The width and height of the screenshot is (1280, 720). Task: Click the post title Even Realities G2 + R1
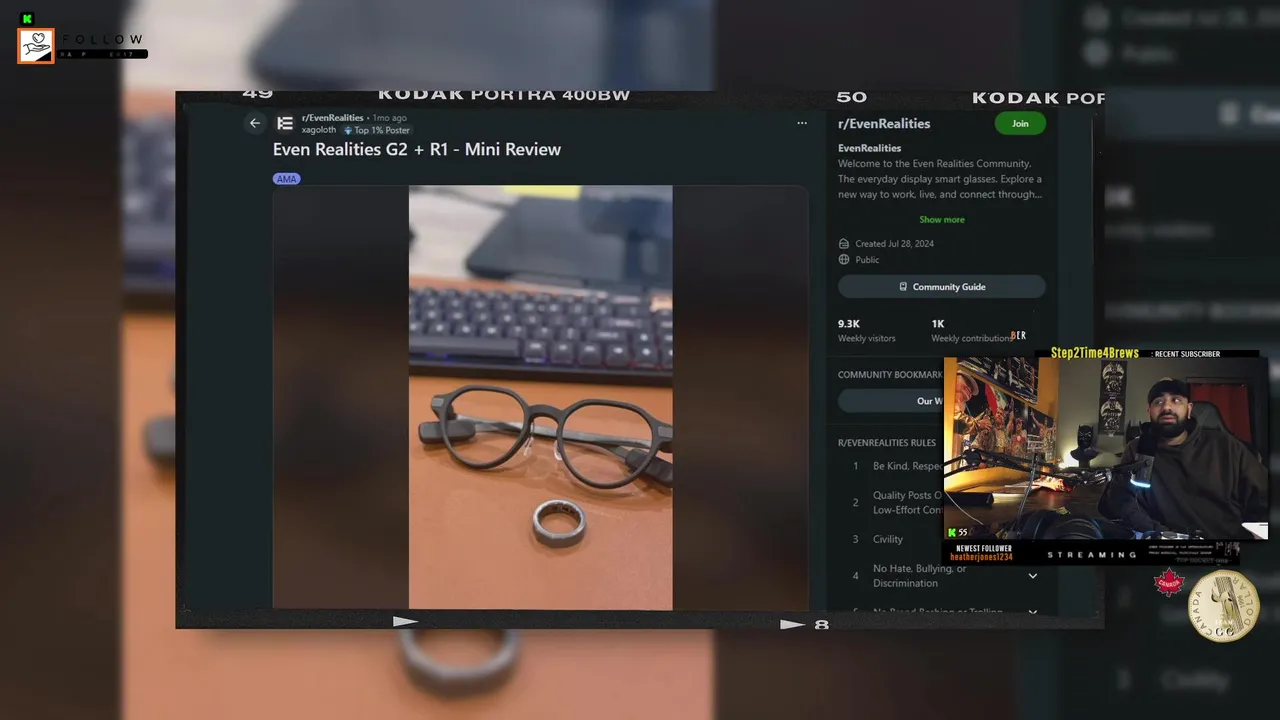pos(417,149)
